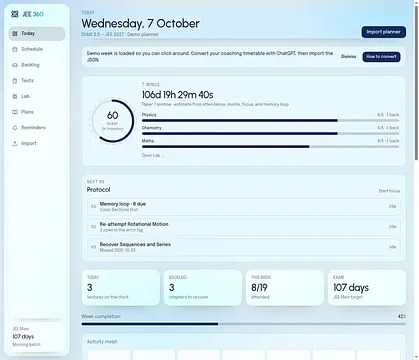419x360 pixels.
Task: Click the How to convert button
Action: pyautogui.click(x=381, y=57)
